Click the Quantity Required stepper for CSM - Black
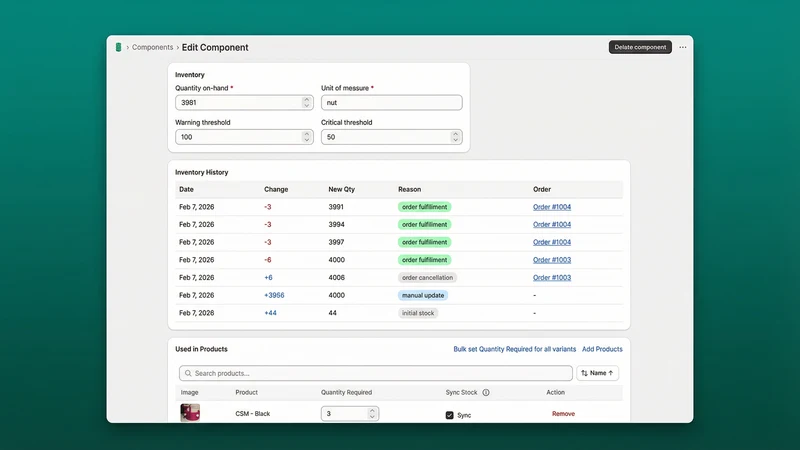 [372, 413]
